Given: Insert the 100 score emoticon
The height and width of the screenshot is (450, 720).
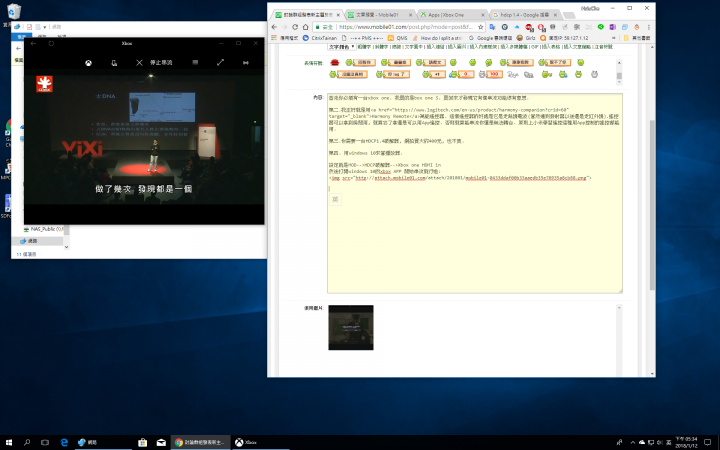Looking at the screenshot, I should pos(490,74).
